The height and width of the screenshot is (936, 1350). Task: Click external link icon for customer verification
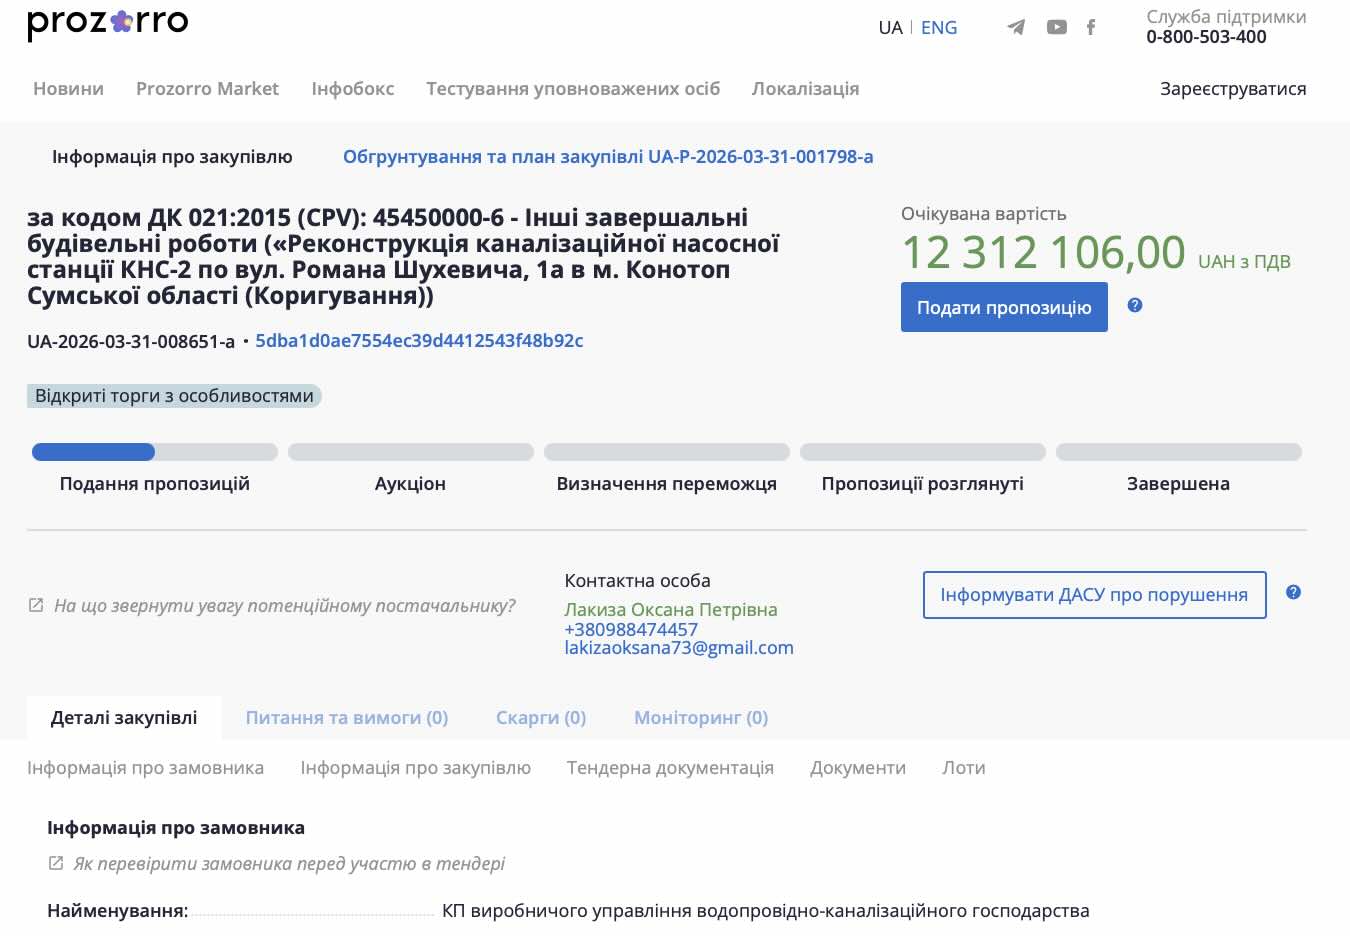point(56,863)
